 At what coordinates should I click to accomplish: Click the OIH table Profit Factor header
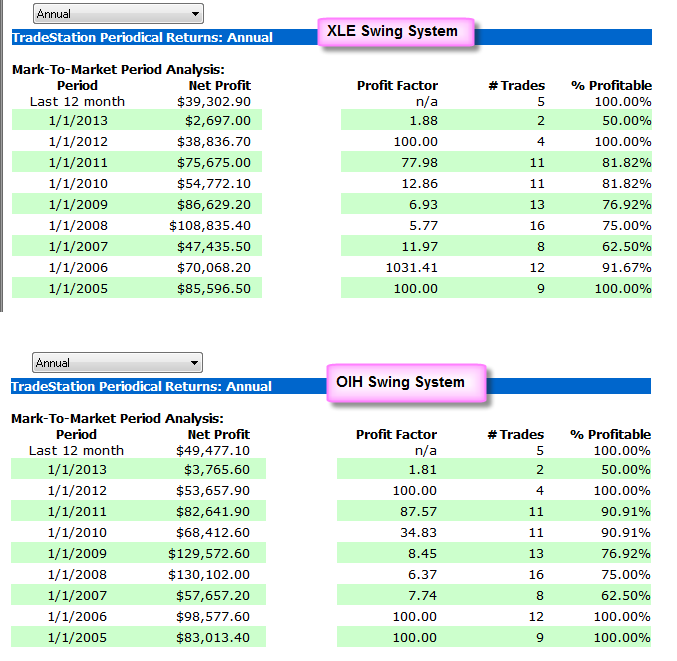point(397,434)
